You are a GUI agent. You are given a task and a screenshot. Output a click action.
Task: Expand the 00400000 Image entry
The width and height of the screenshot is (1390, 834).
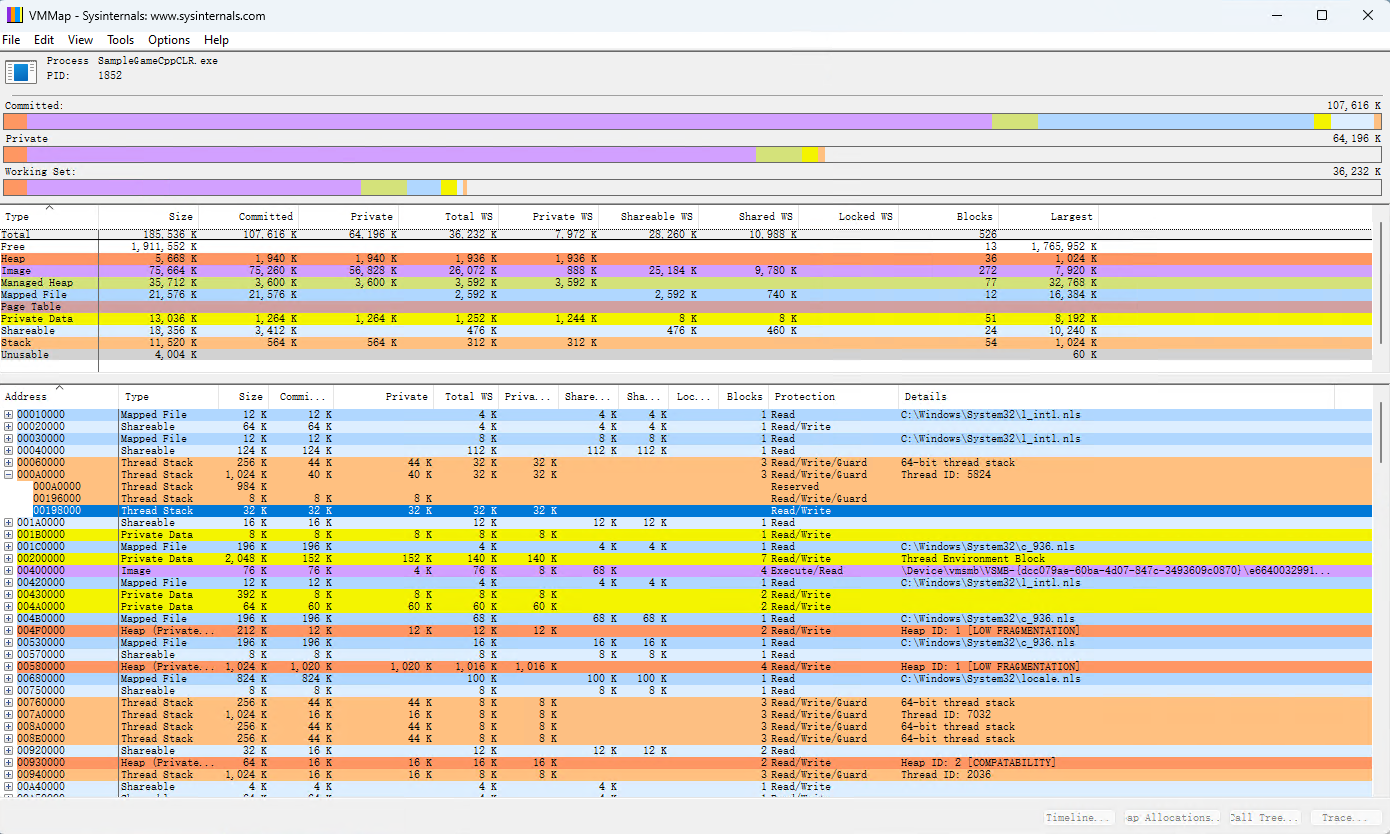pos(9,570)
